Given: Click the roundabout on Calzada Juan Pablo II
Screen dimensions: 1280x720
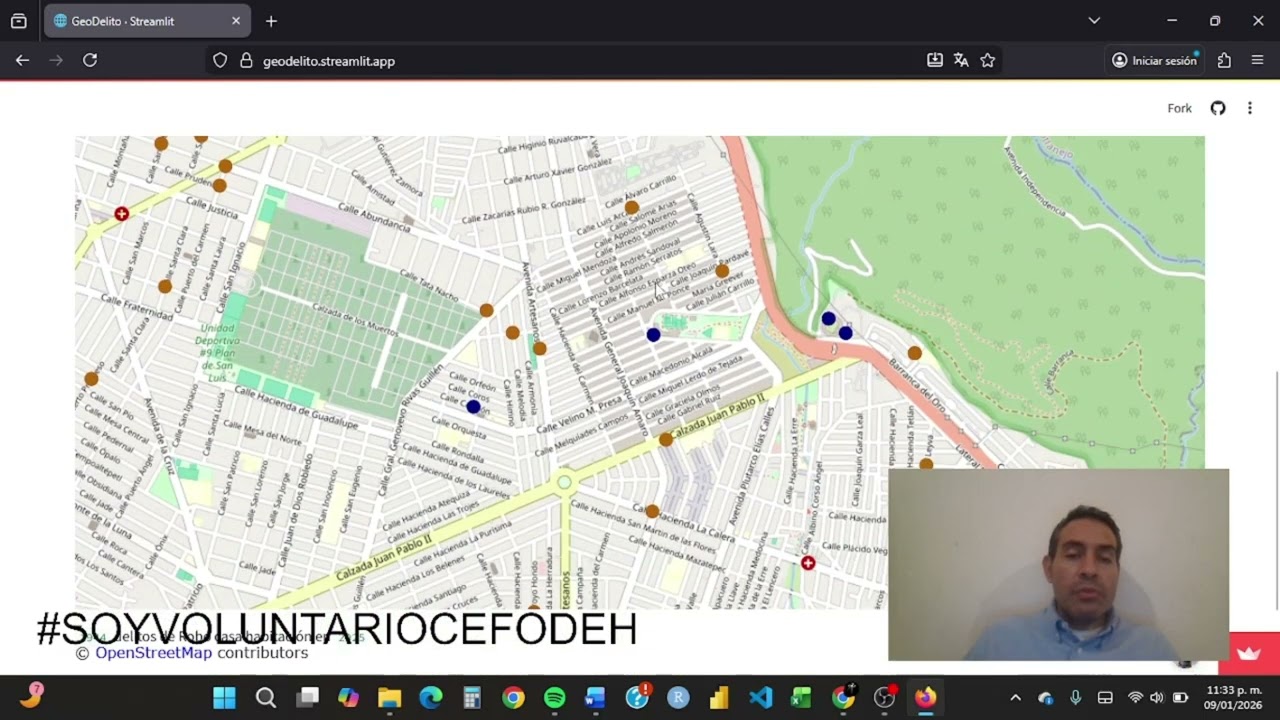Looking at the screenshot, I should click(x=564, y=483).
